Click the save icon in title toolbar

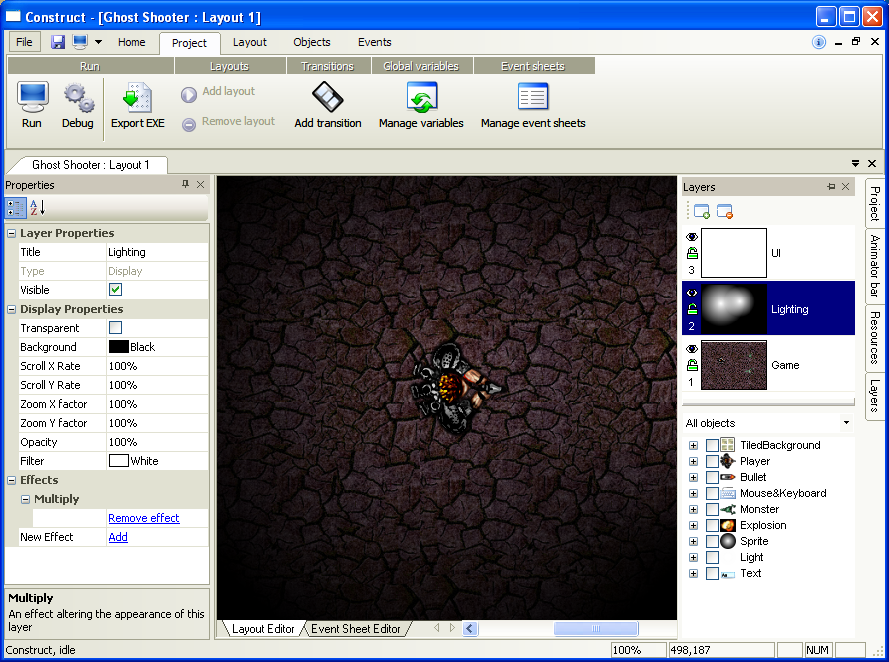pos(58,42)
